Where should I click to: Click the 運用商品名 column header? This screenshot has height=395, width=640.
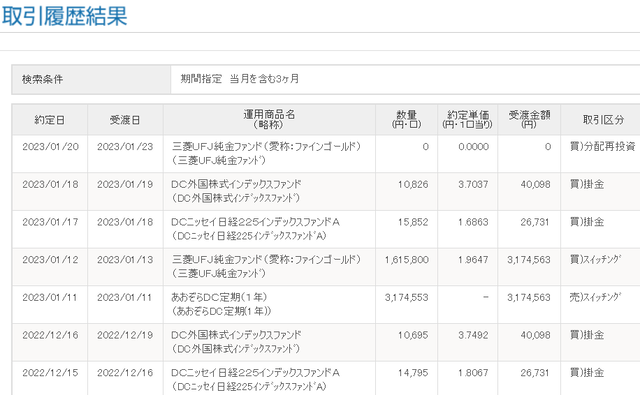click(269, 120)
